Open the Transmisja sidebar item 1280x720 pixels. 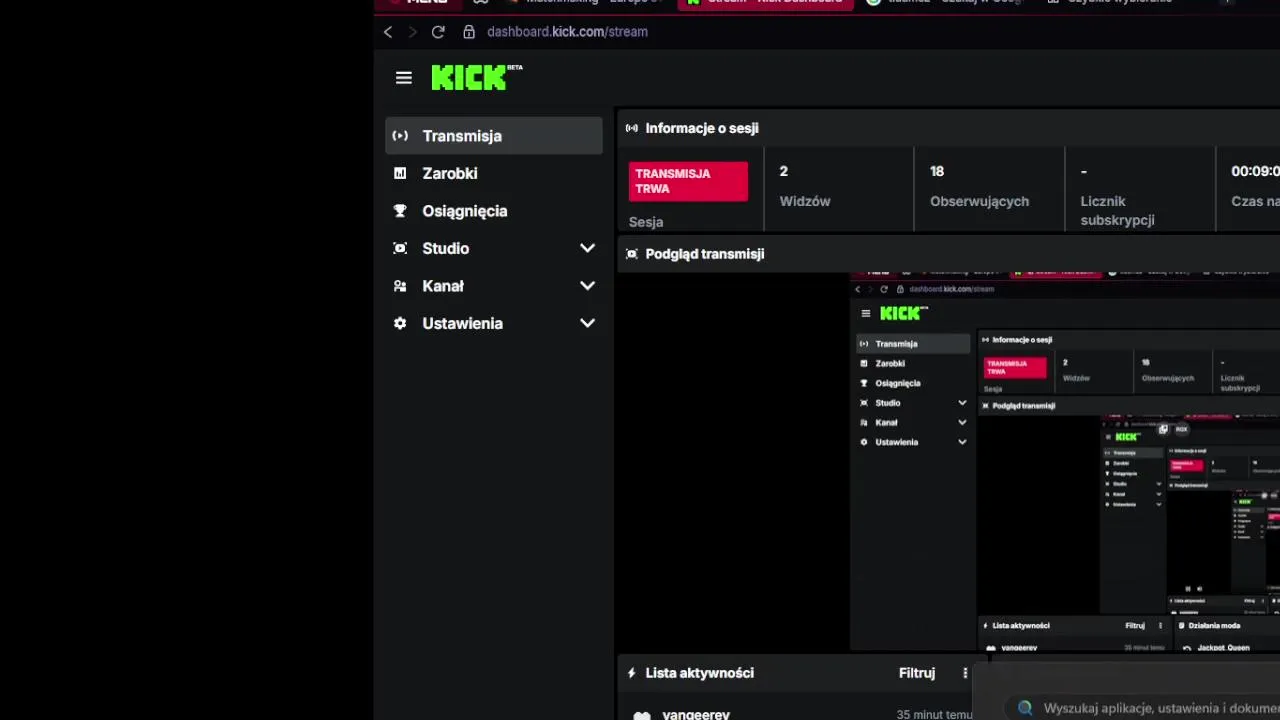(x=494, y=136)
